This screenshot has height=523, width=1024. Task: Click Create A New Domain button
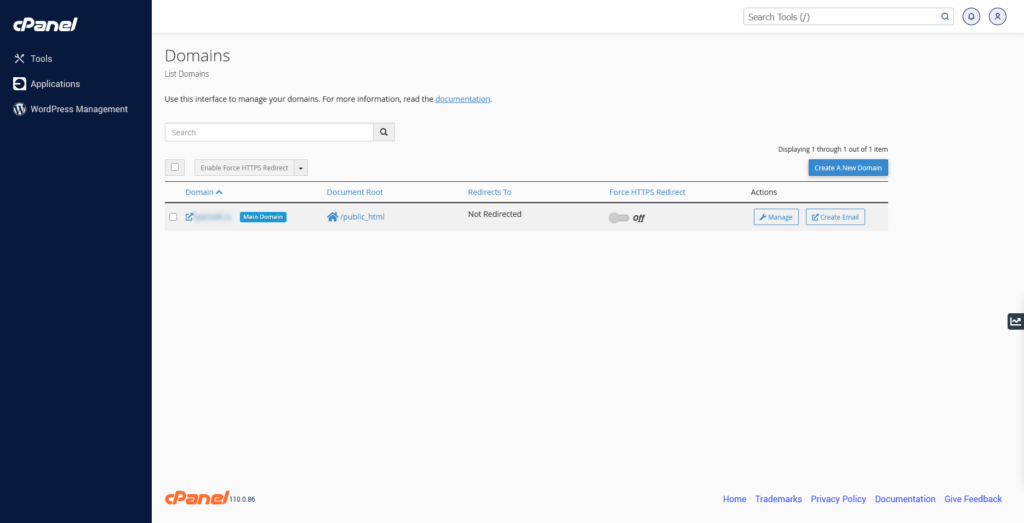[x=847, y=168]
